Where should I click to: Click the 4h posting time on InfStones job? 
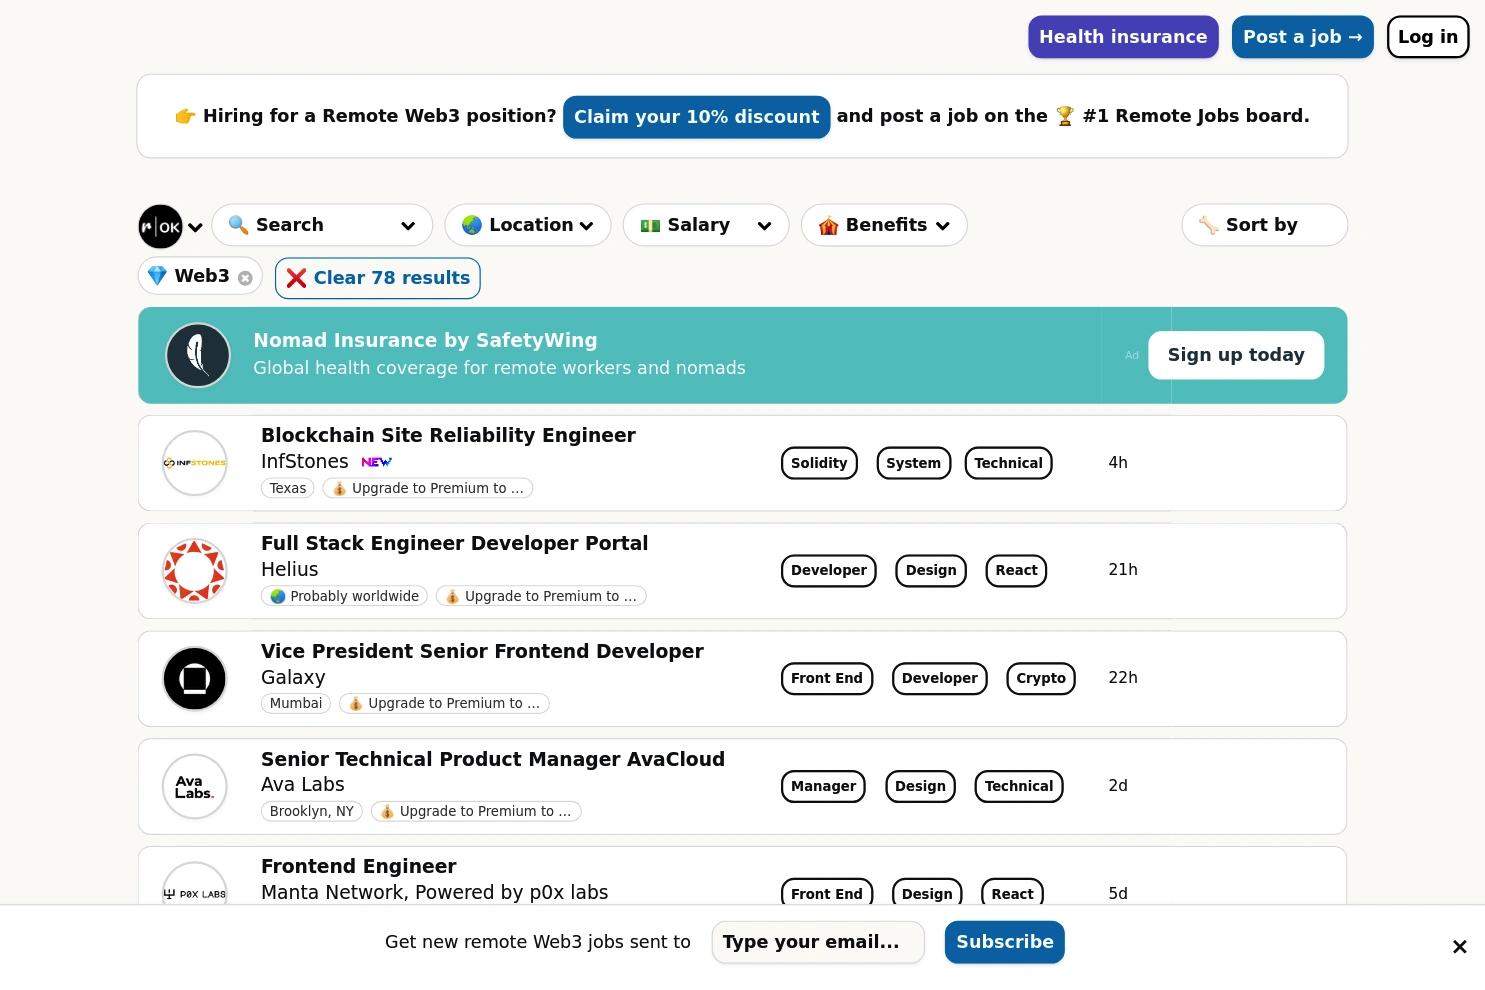[x=1118, y=462]
